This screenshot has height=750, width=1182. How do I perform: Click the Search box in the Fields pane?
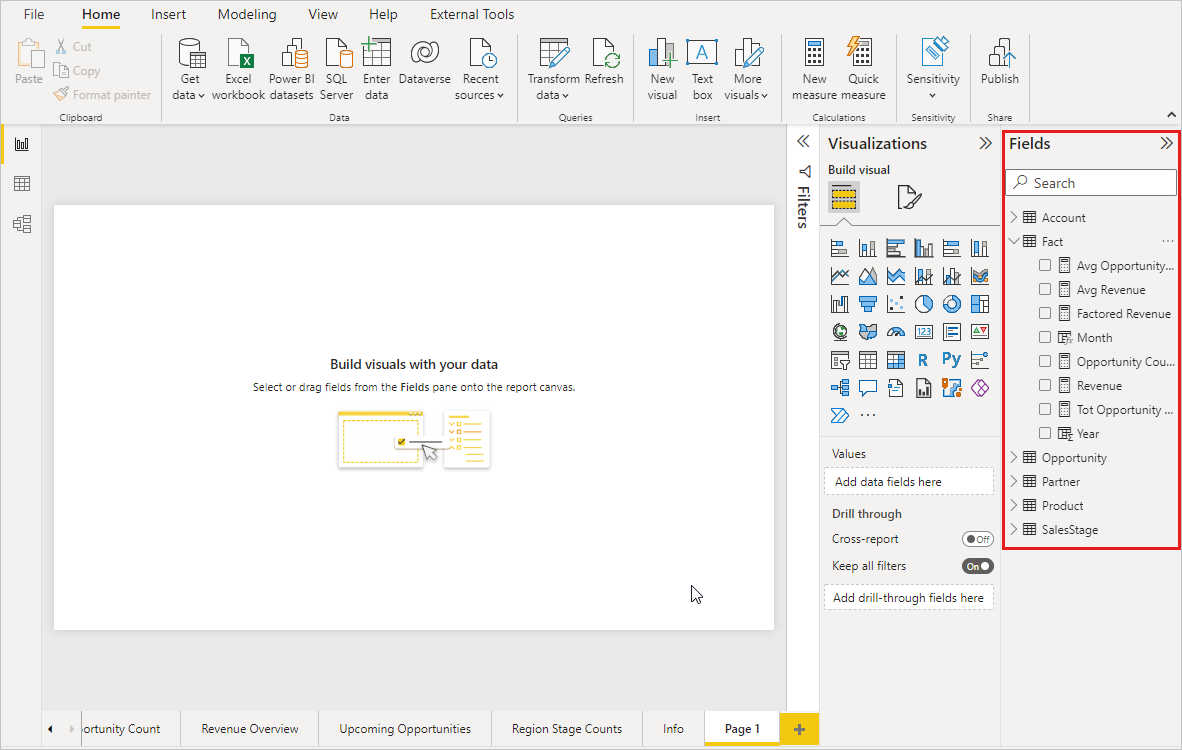[1090, 182]
